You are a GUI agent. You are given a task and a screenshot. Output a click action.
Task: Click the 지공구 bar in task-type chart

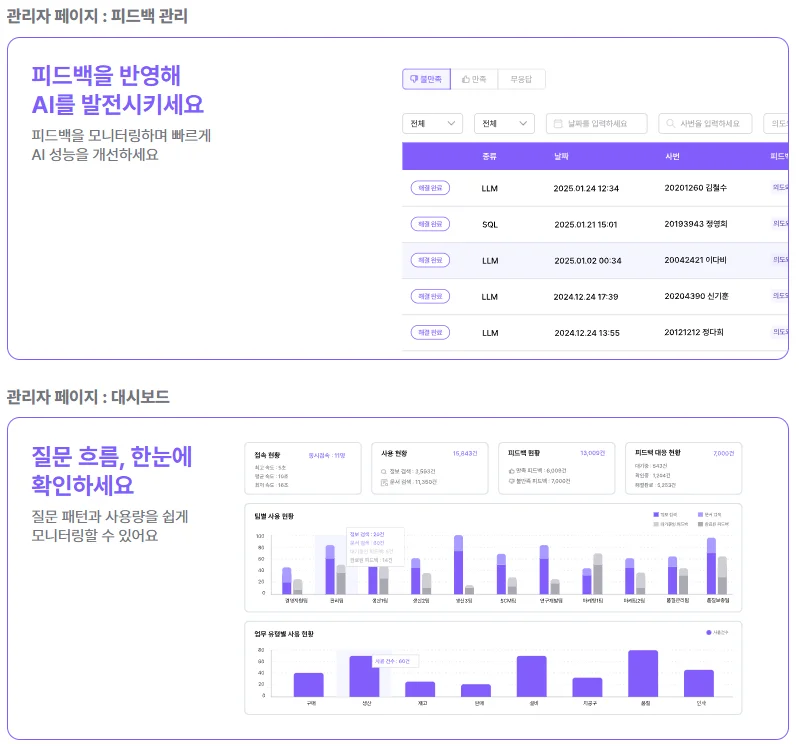(588, 687)
